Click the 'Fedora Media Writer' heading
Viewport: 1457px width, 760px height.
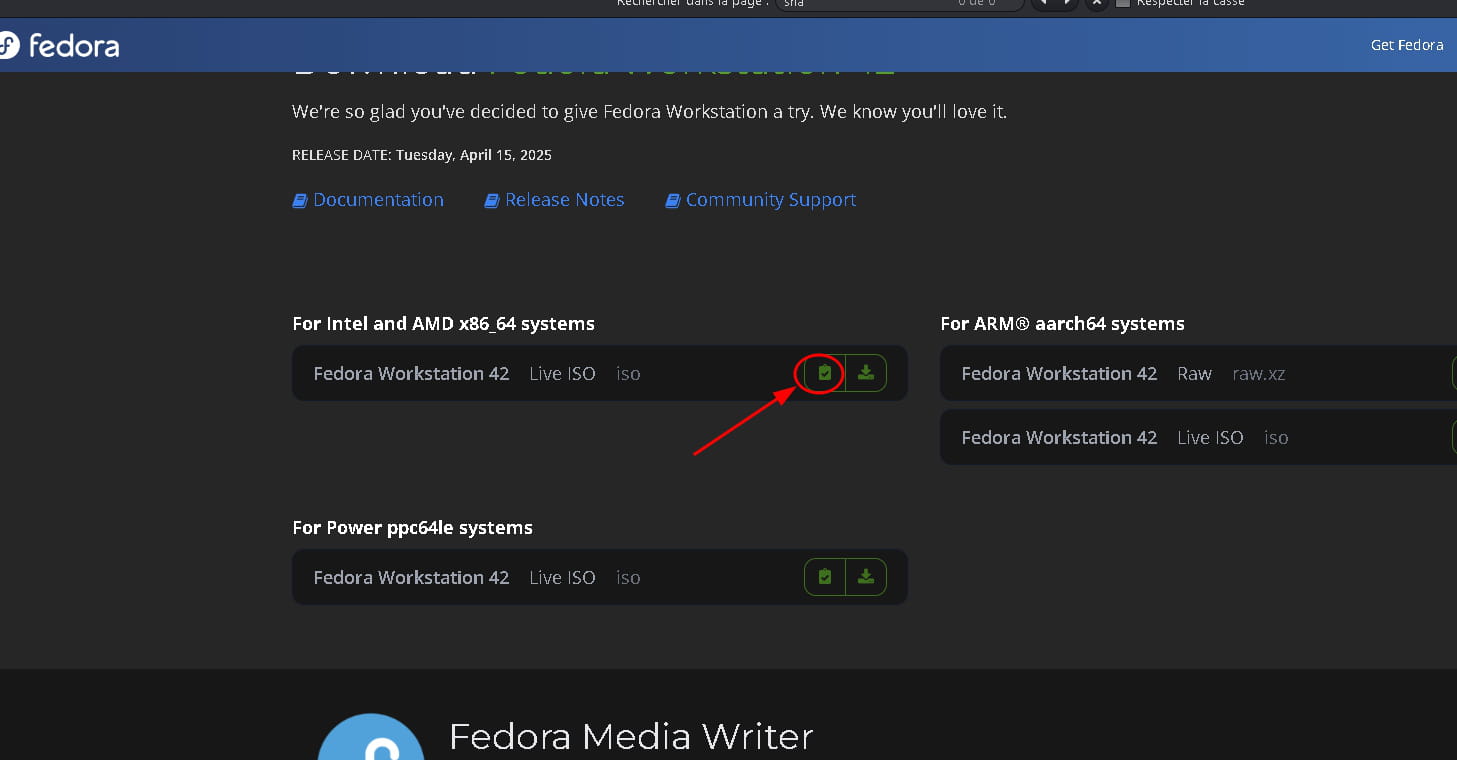click(x=631, y=737)
